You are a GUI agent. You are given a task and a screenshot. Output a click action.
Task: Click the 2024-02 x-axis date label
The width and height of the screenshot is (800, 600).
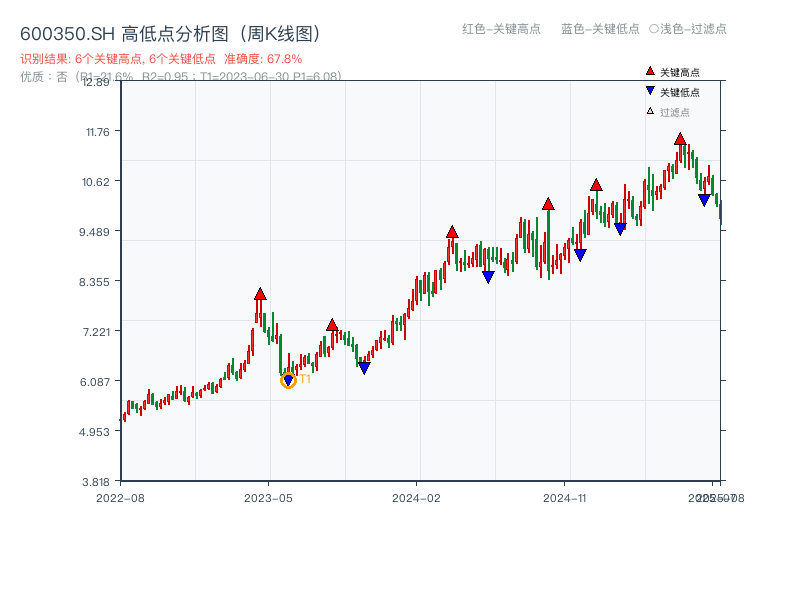tap(416, 498)
